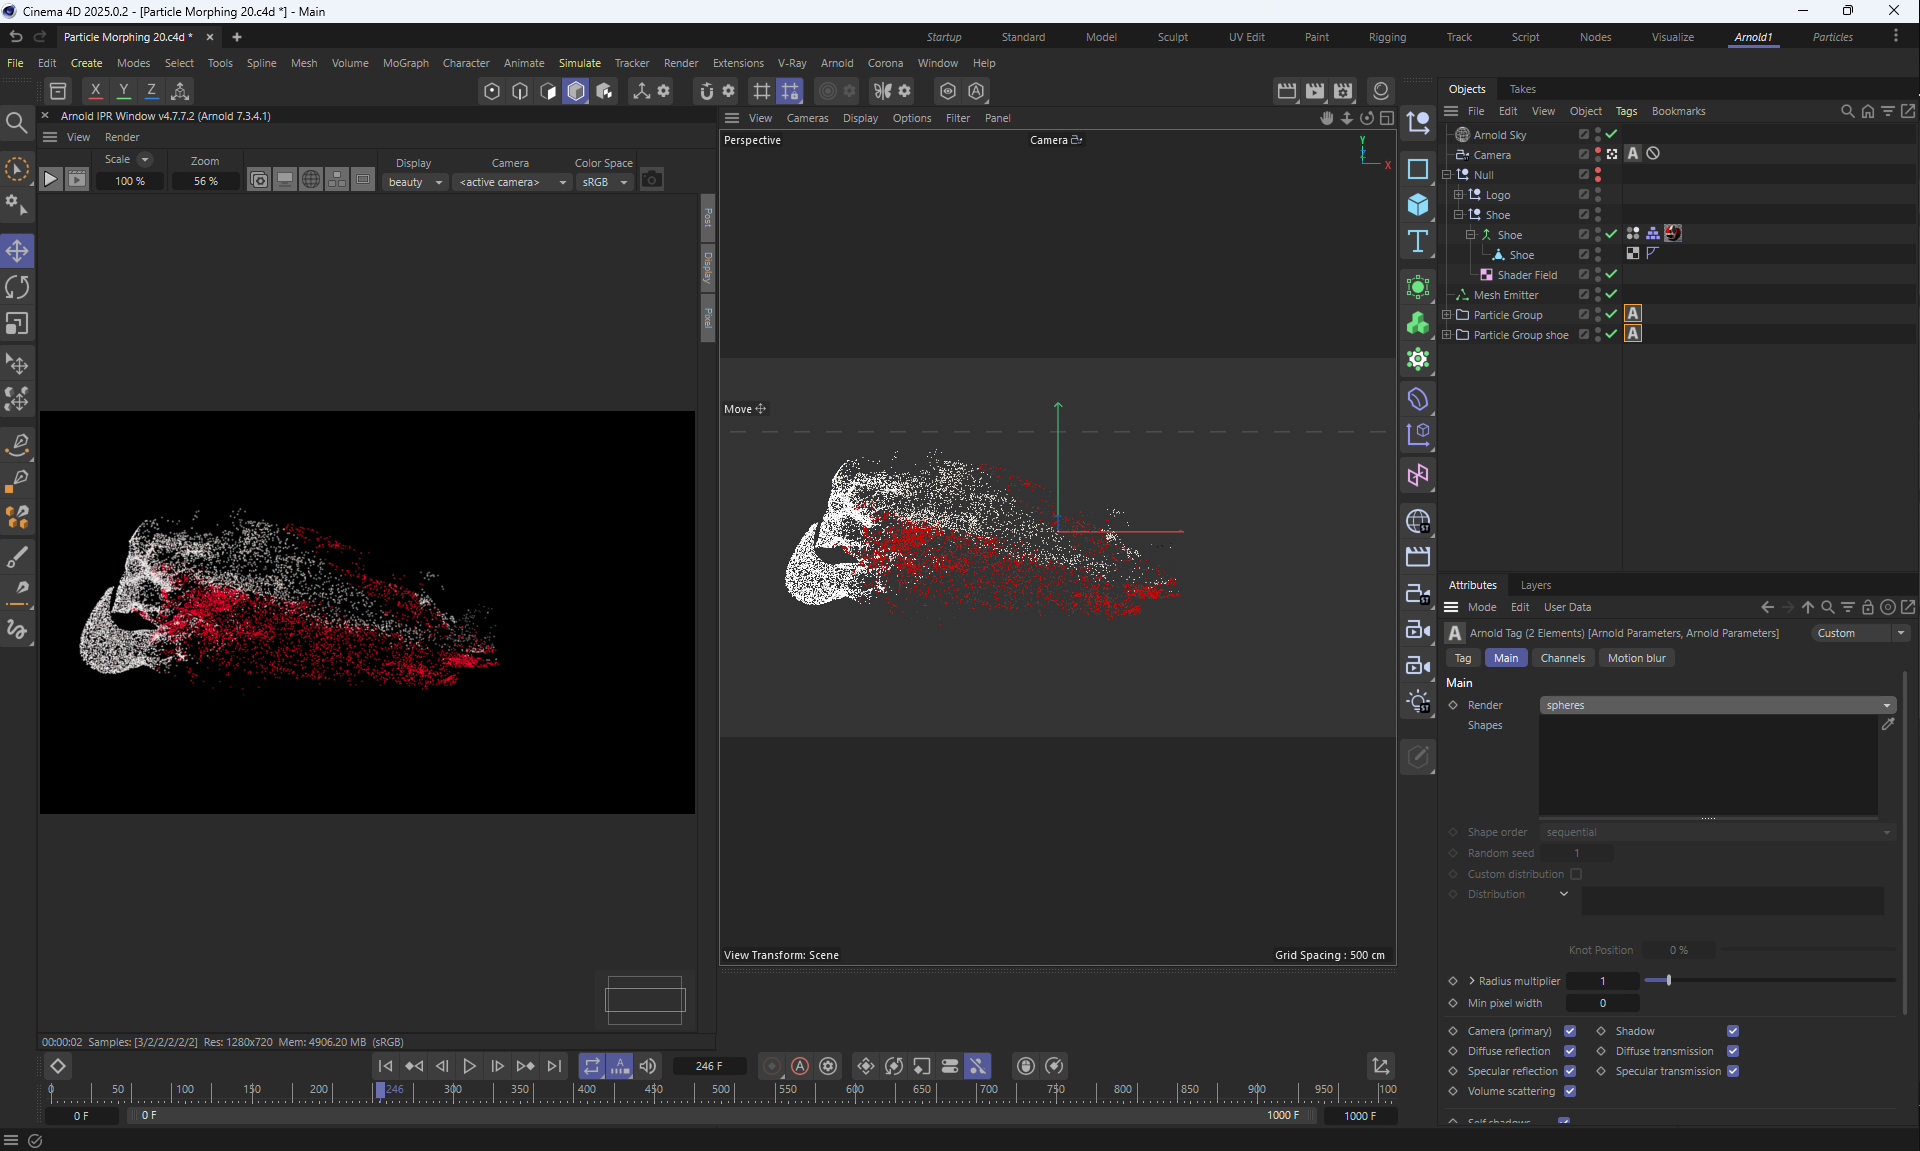Toggle autokeying record button
The height and width of the screenshot is (1151, 1920).
800,1066
